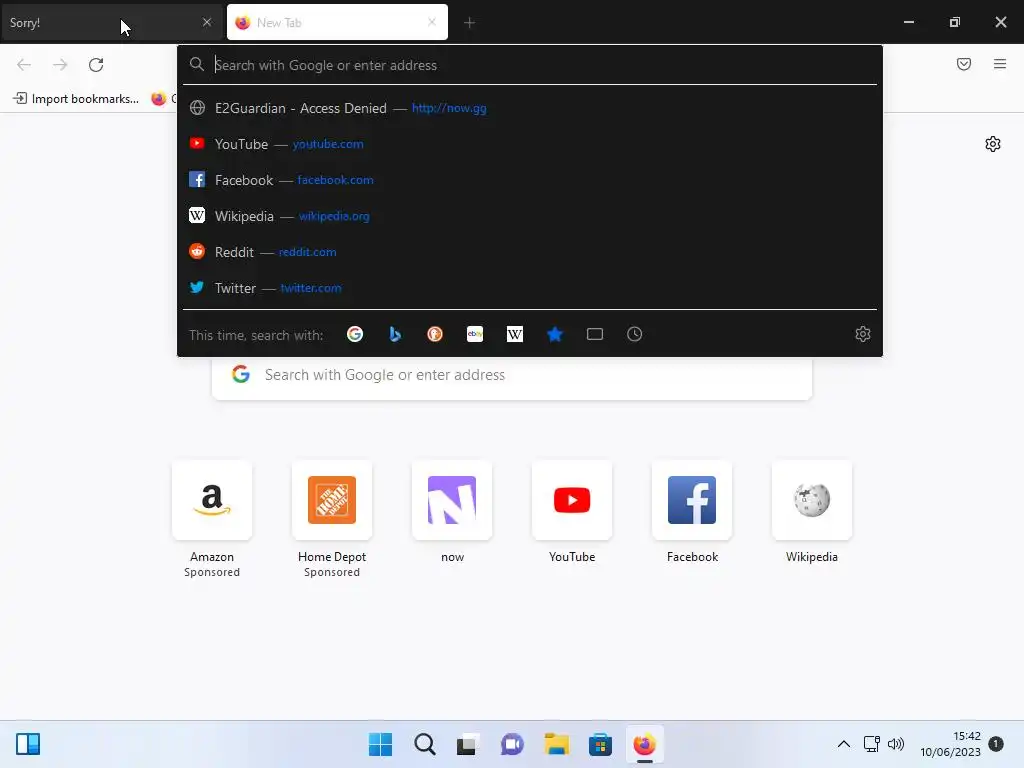
Task: Open File Explorer on taskbar
Action: 556,744
